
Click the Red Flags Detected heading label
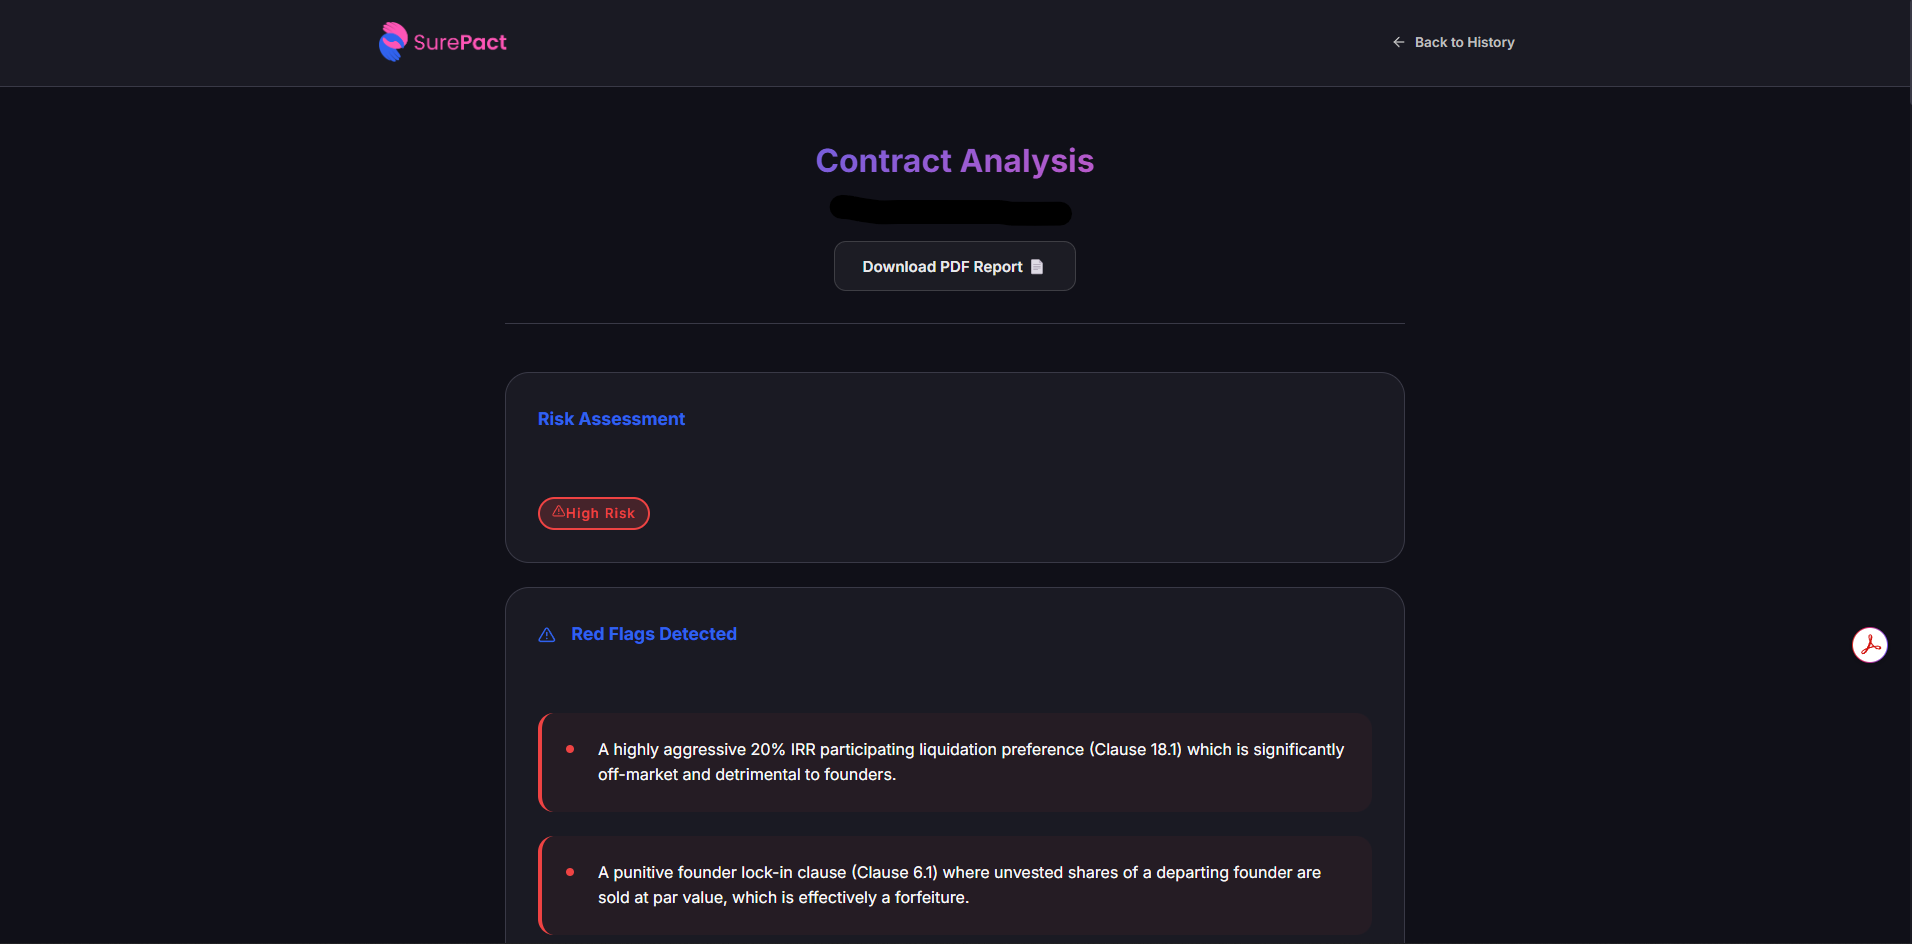(654, 634)
